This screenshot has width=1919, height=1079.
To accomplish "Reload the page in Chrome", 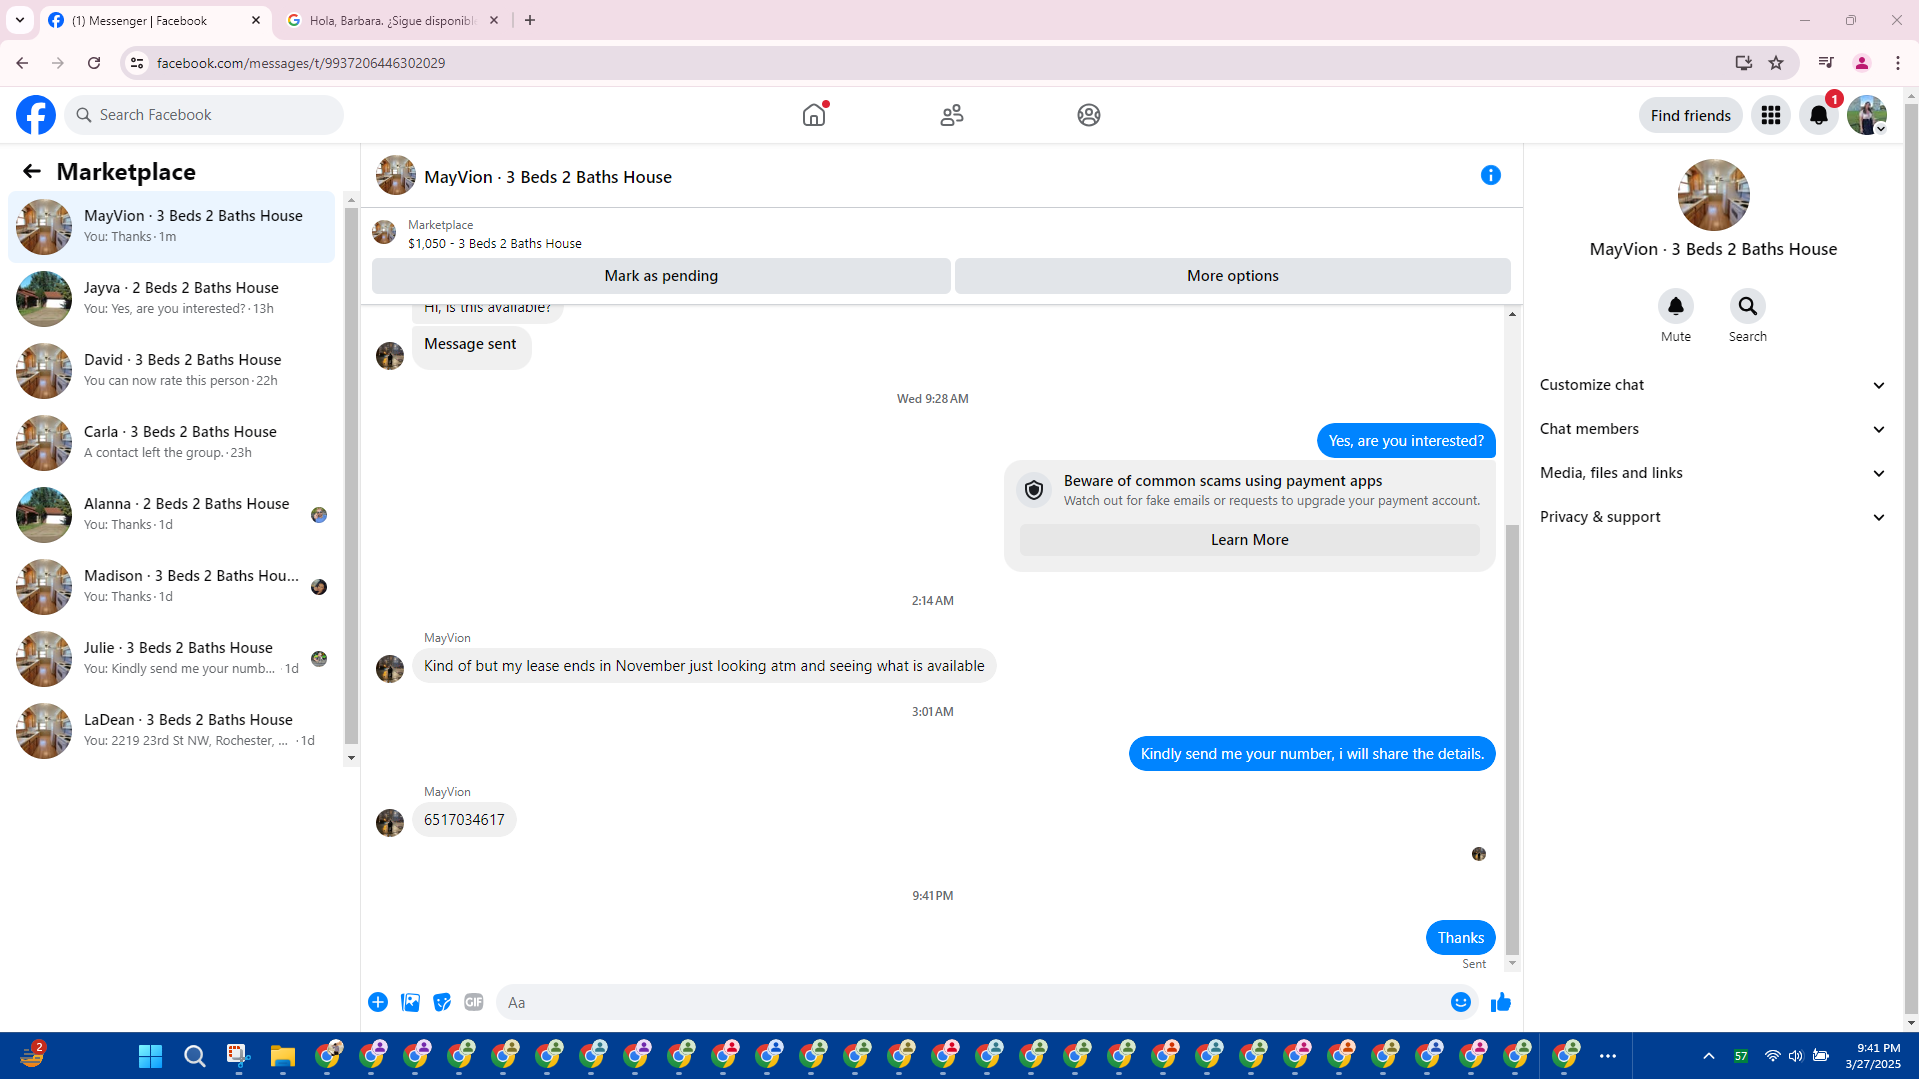I will (x=94, y=63).
